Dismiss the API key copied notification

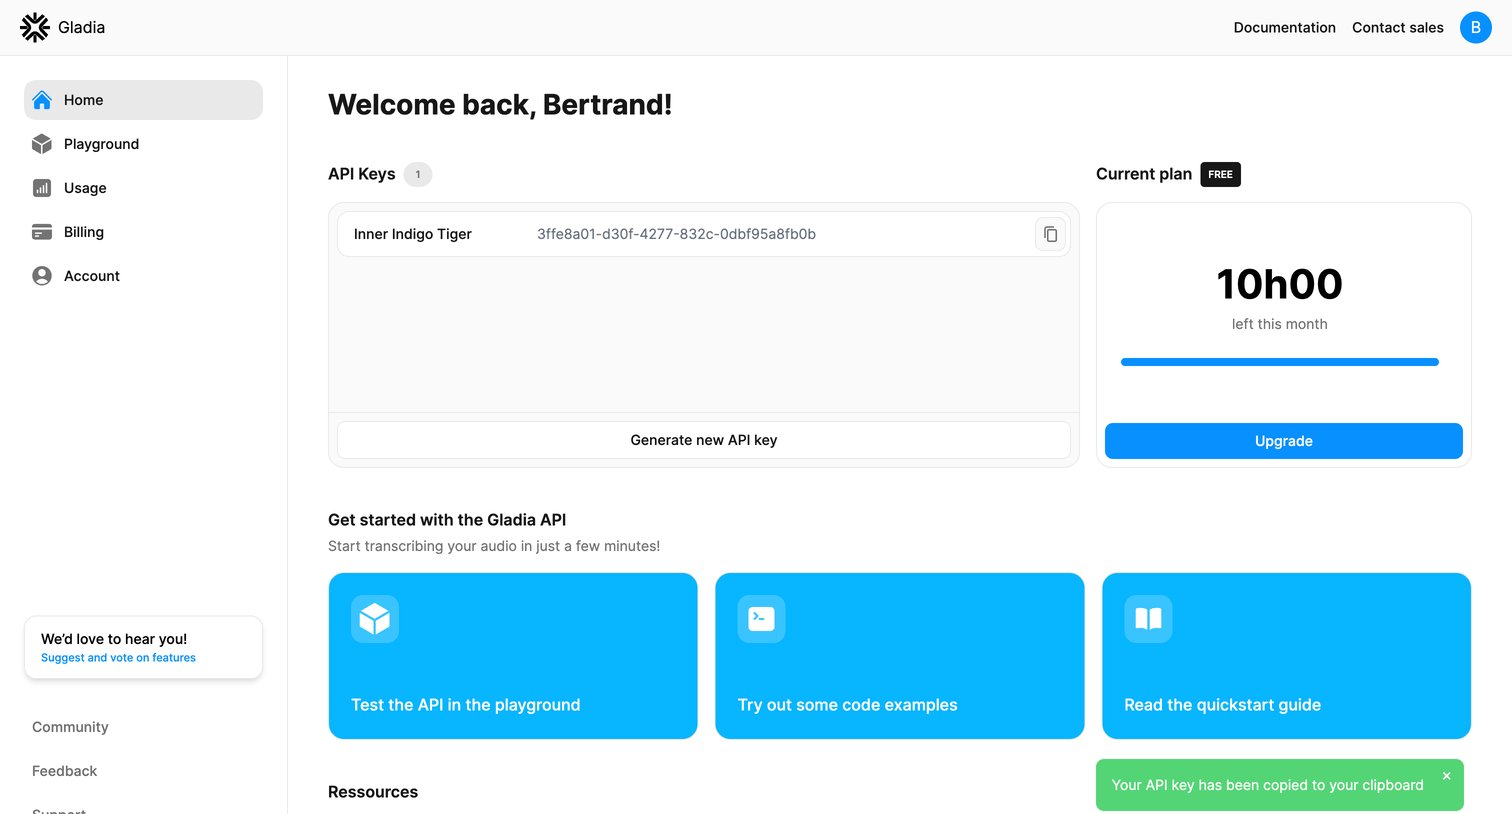click(1446, 776)
